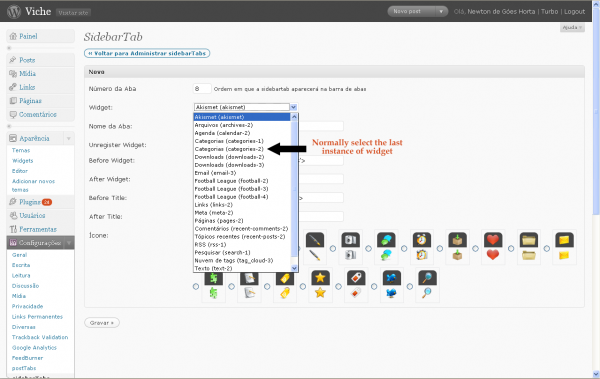Screen dimensions: 600x379
Task: Choose the notepad with pencil icon
Action: (x=249, y=286)
